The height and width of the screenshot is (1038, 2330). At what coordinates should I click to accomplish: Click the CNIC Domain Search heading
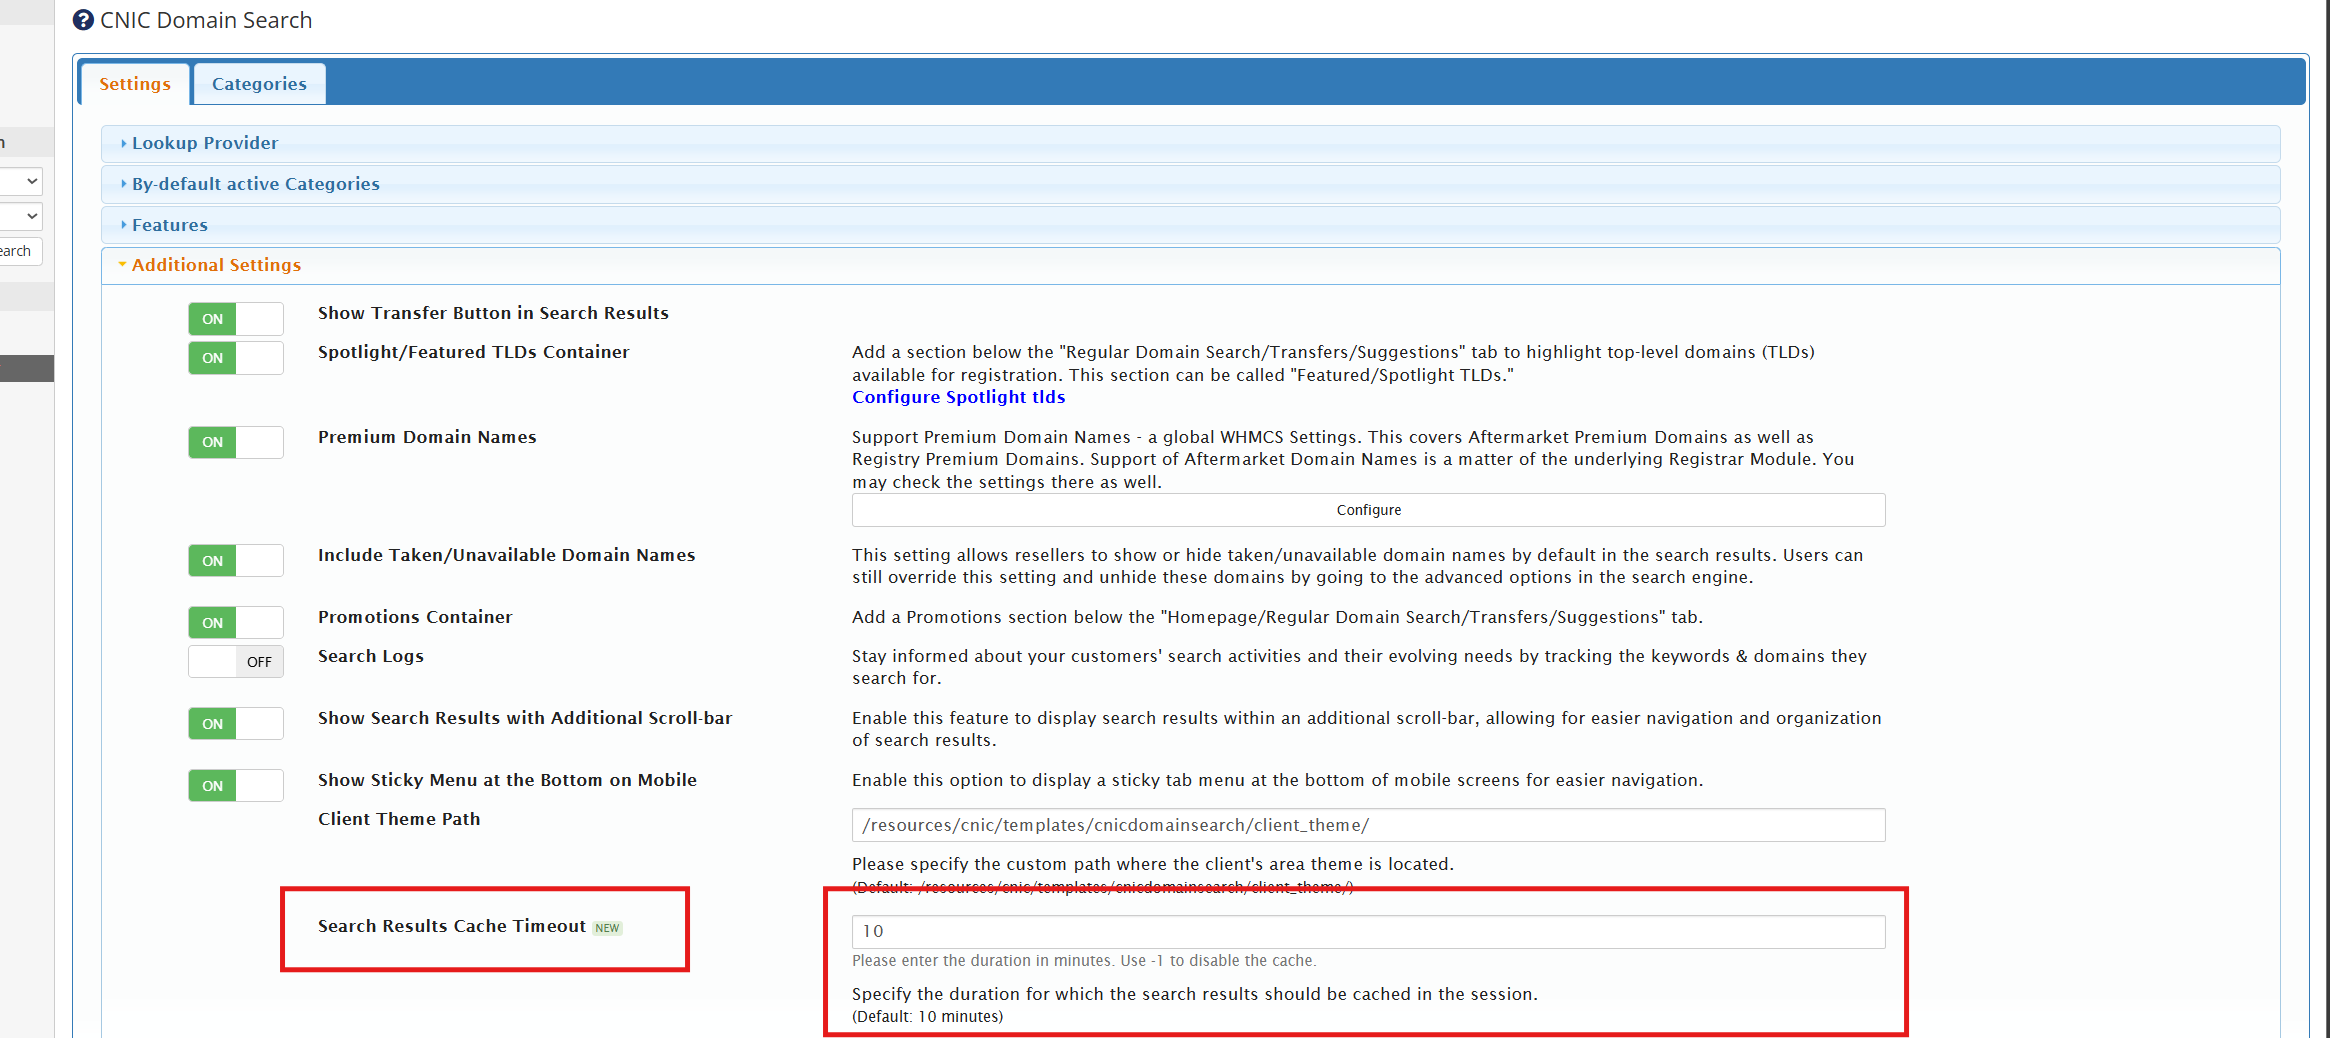point(206,20)
